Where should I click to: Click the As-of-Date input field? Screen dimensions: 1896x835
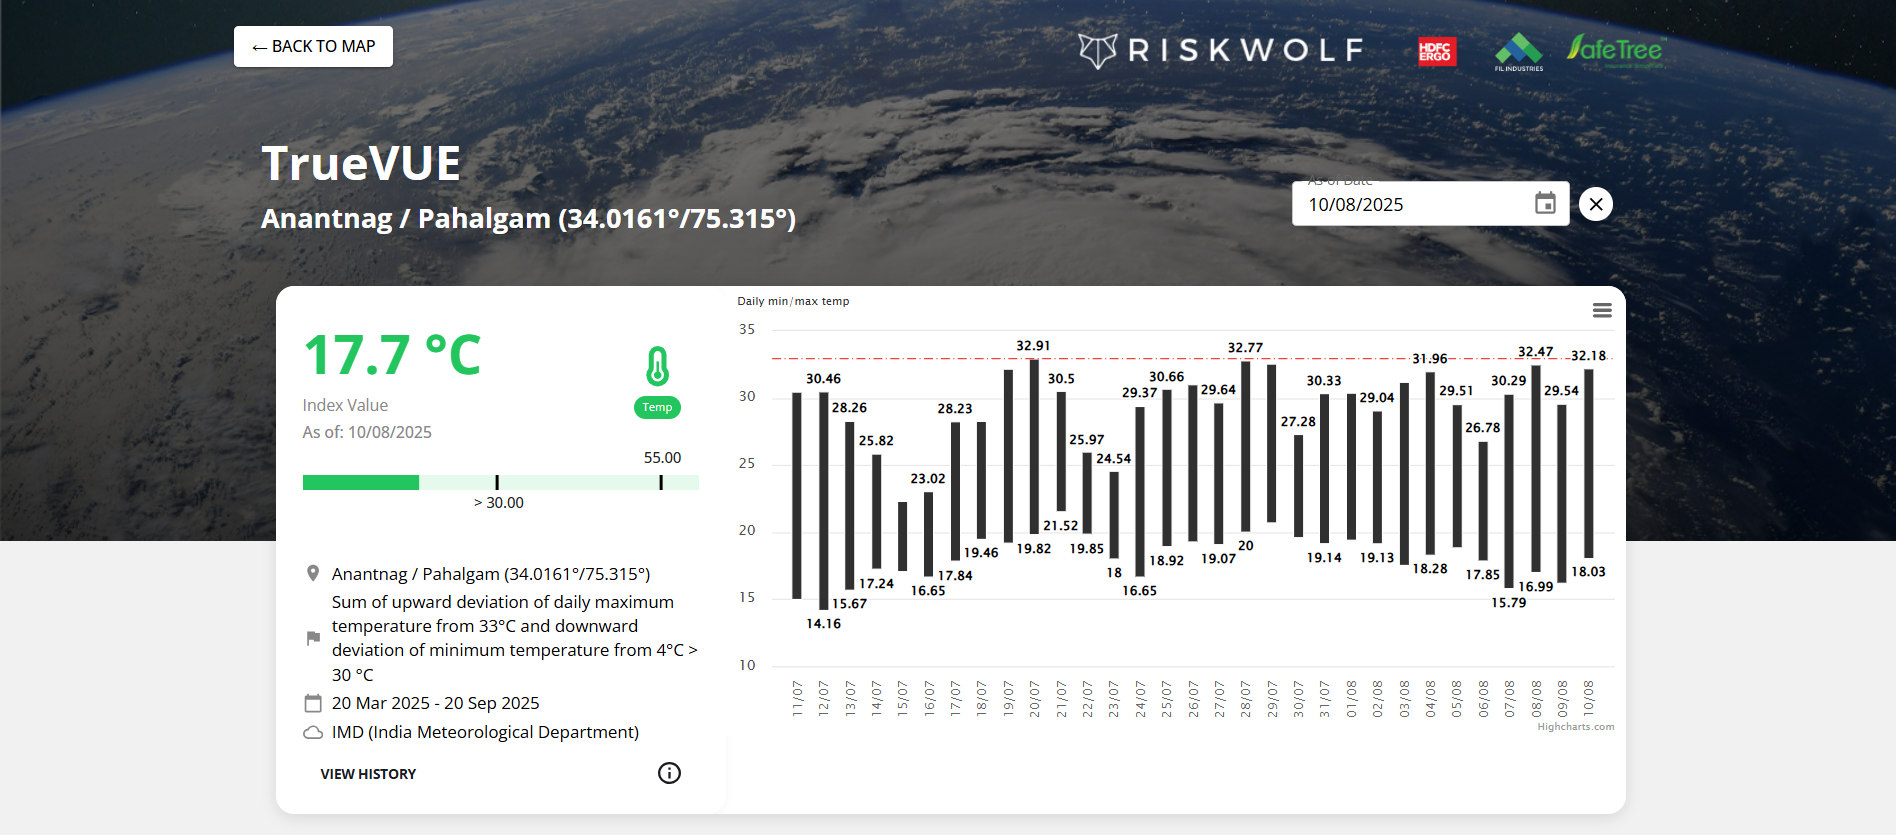[x=1410, y=205]
